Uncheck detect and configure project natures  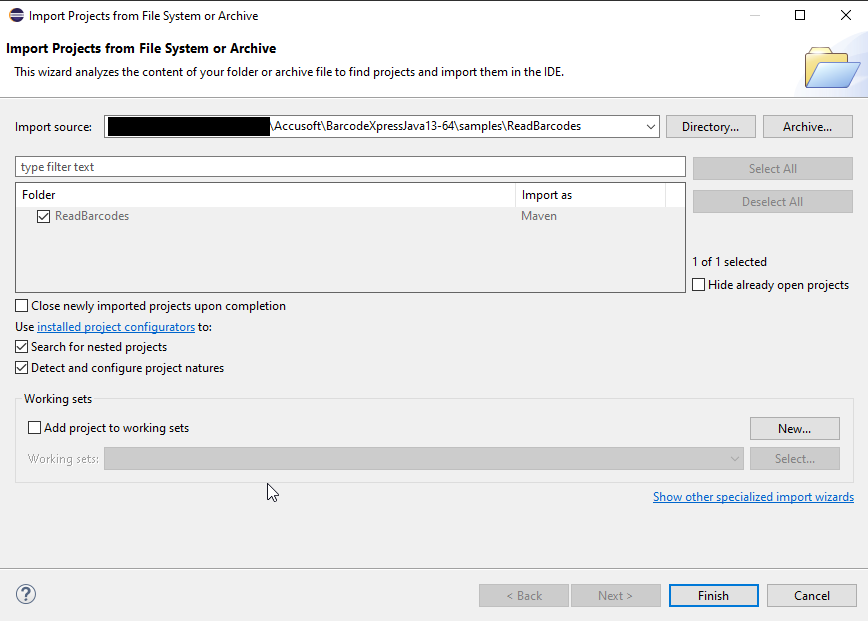pos(21,367)
